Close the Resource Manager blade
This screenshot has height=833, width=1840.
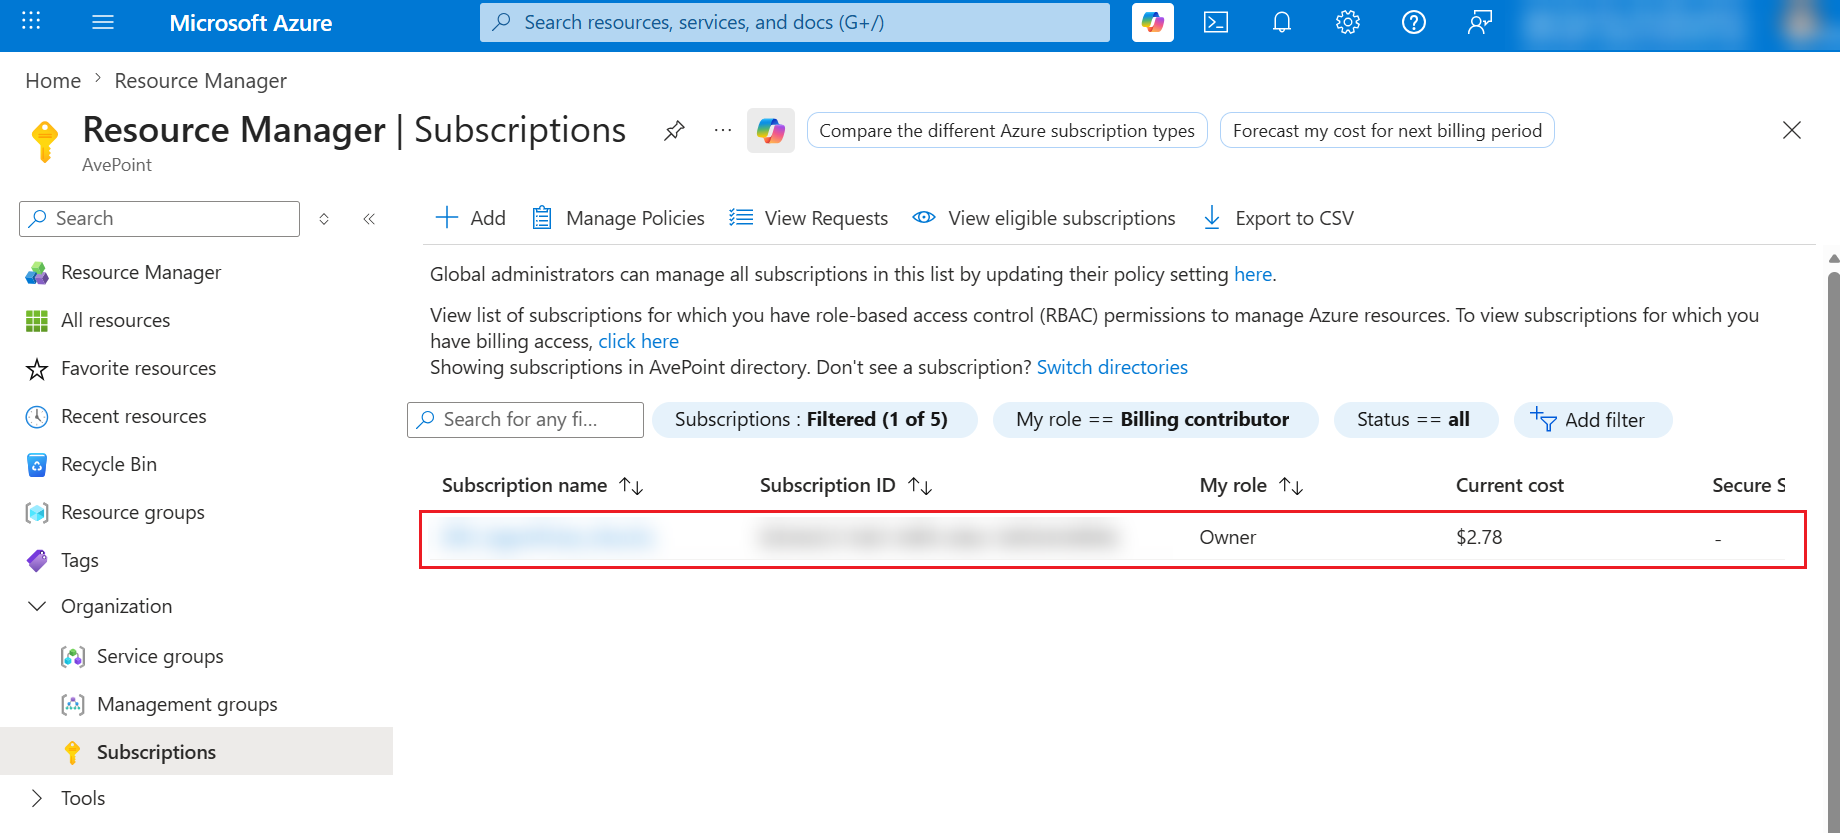pyautogui.click(x=1792, y=130)
